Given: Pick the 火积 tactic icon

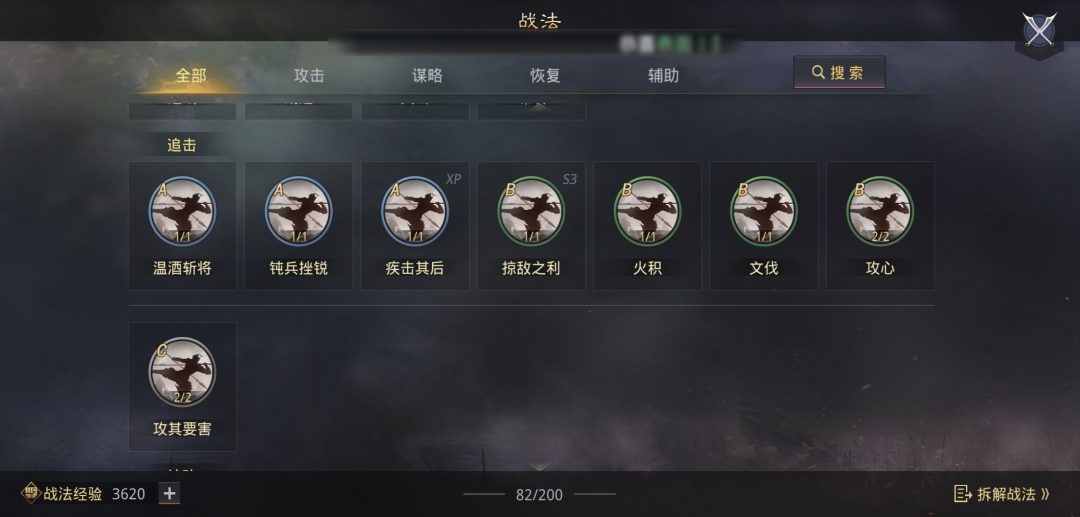Looking at the screenshot, I should pyautogui.click(x=647, y=211).
